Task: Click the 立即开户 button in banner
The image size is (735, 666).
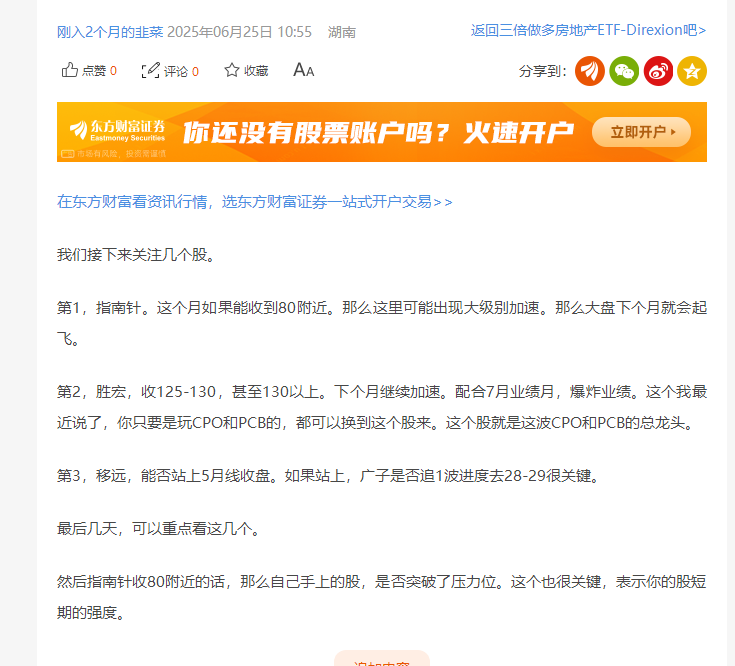Action: [x=641, y=132]
